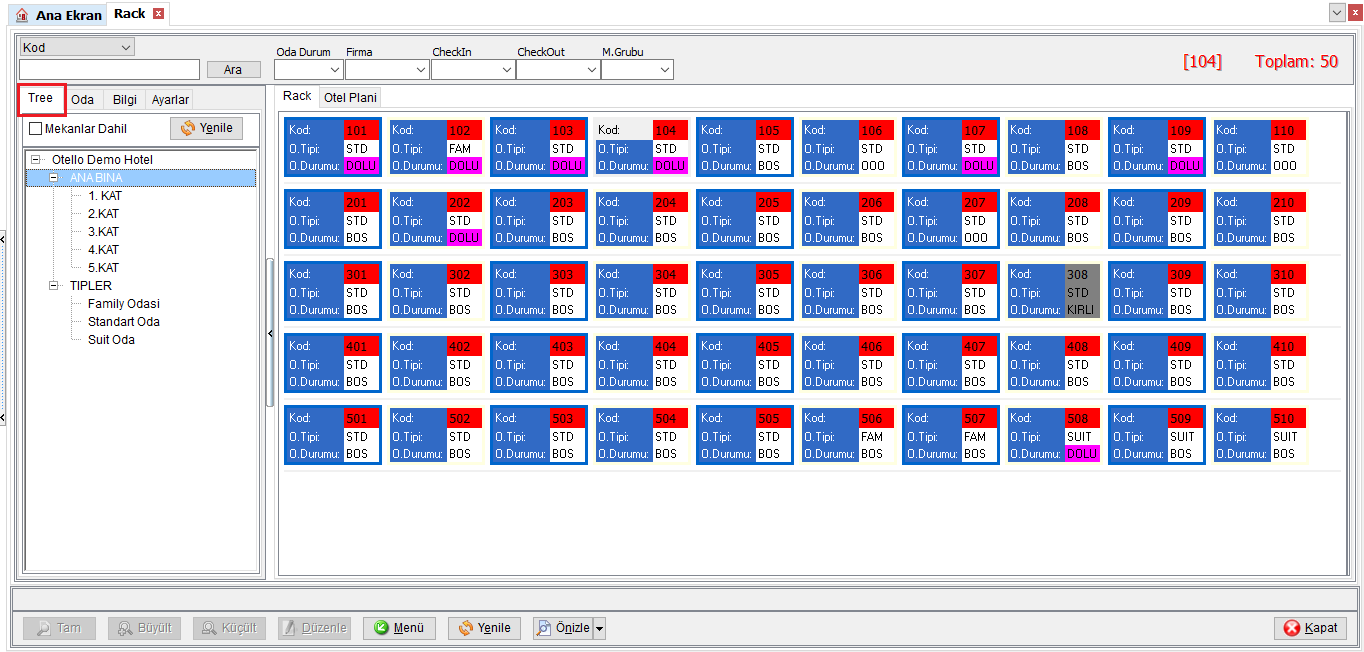Open the Ana Ekran home tab

[59, 15]
